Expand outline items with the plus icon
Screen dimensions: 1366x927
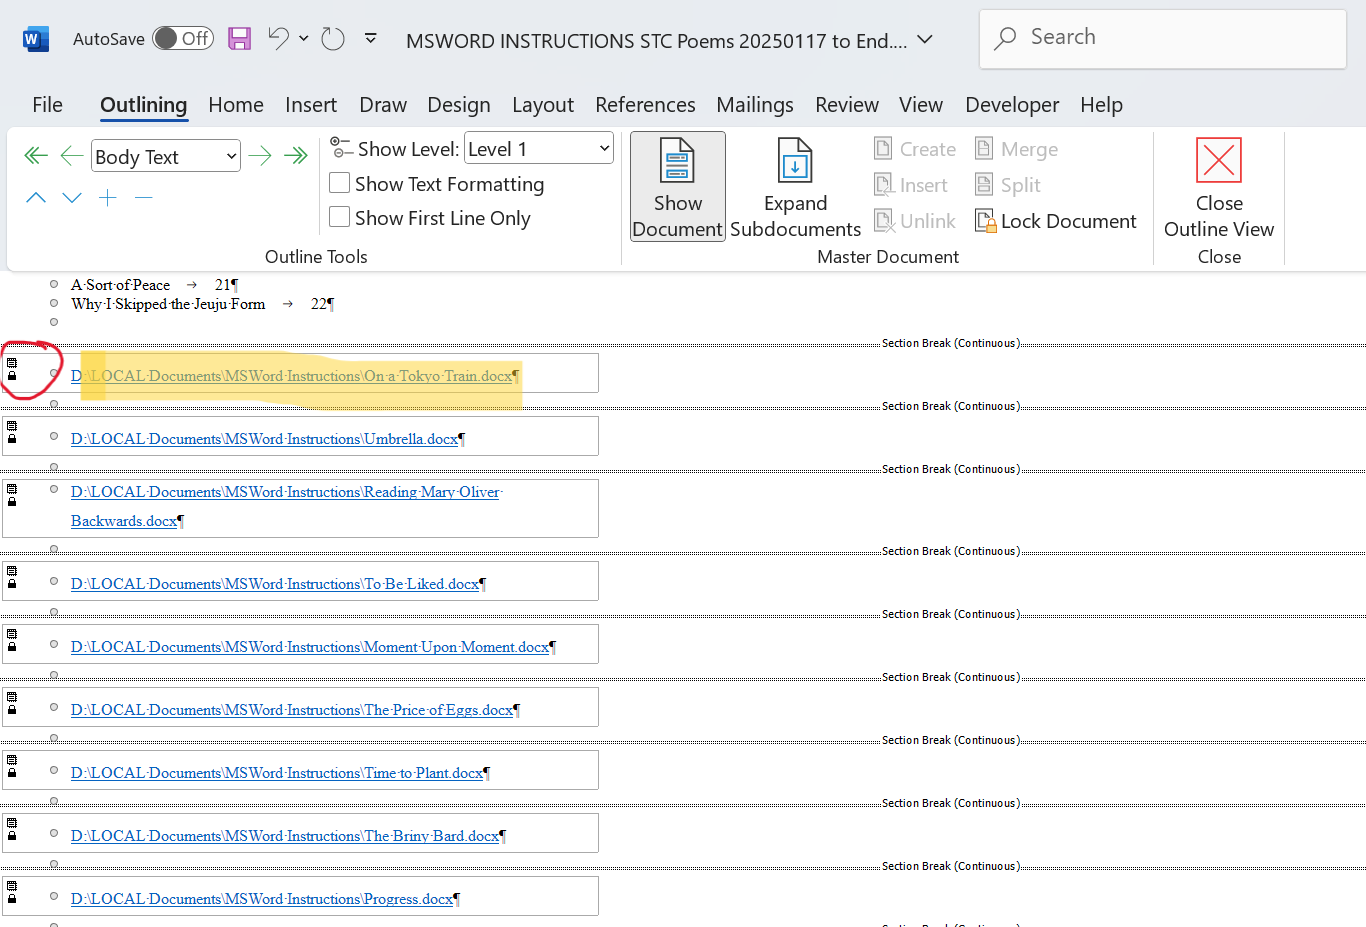click(107, 197)
